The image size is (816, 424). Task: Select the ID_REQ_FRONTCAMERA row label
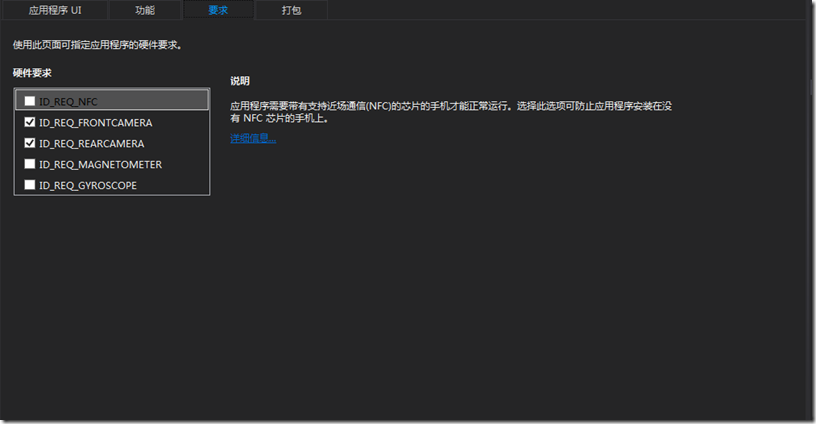(96, 123)
